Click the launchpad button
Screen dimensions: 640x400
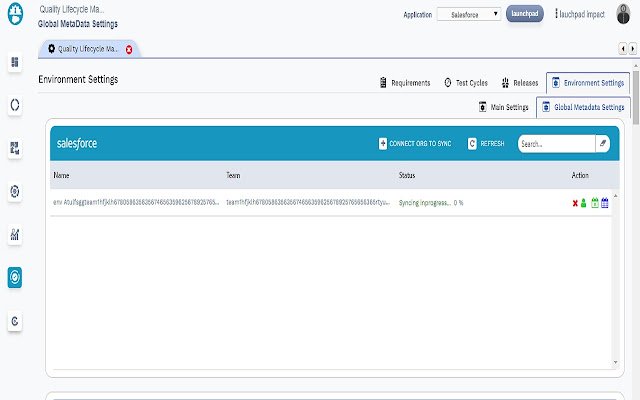(x=524, y=13)
